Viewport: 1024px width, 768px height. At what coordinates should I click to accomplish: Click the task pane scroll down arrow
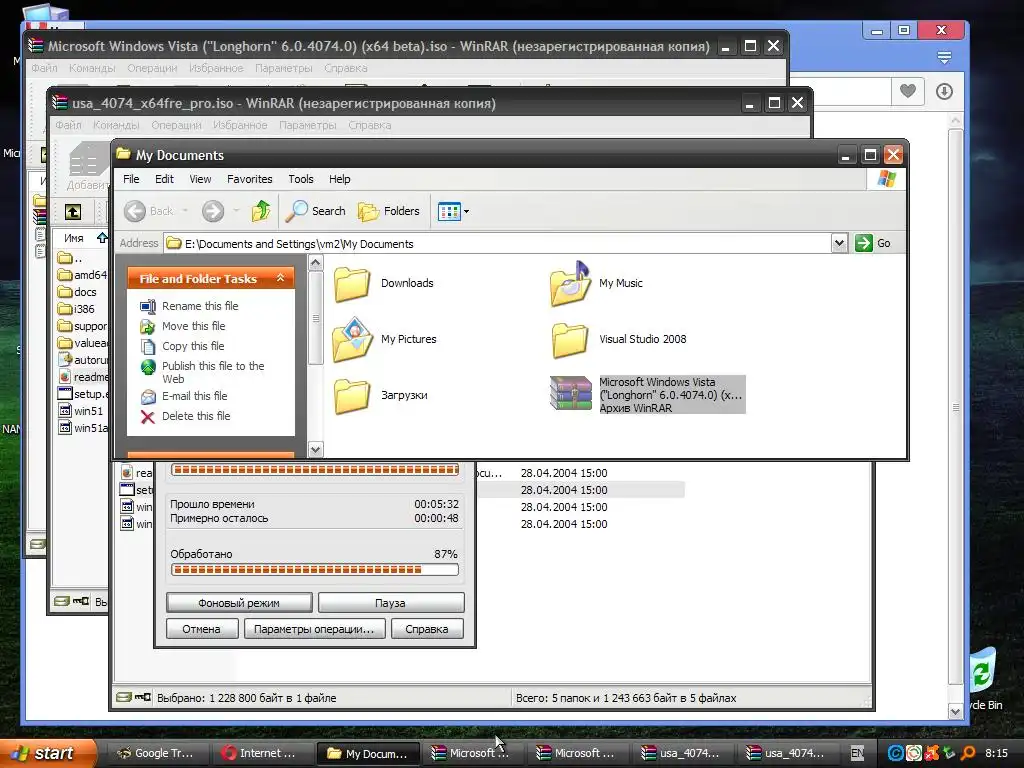tap(315, 449)
